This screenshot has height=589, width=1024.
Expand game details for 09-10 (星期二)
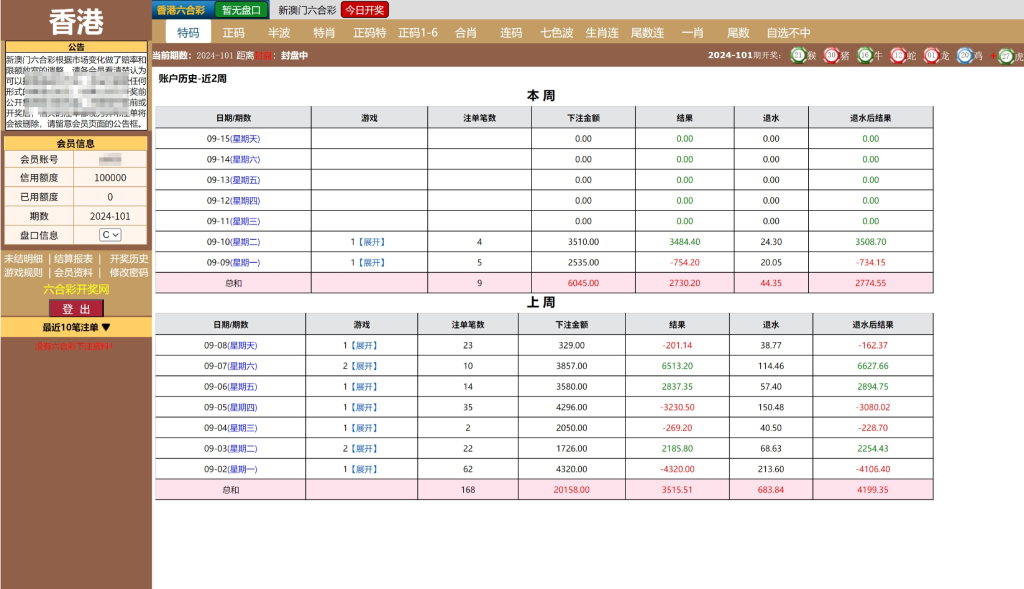372,242
